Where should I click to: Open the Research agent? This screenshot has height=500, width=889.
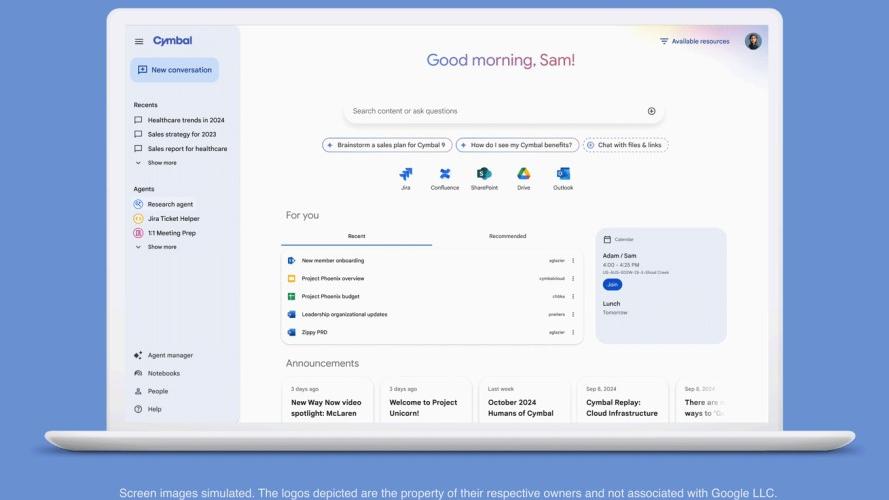[x=163, y=204]
